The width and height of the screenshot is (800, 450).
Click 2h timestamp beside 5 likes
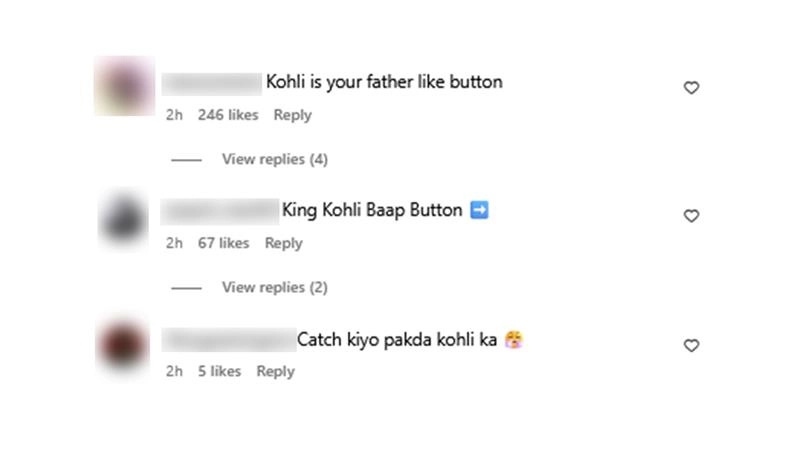(x=175, y=371)
